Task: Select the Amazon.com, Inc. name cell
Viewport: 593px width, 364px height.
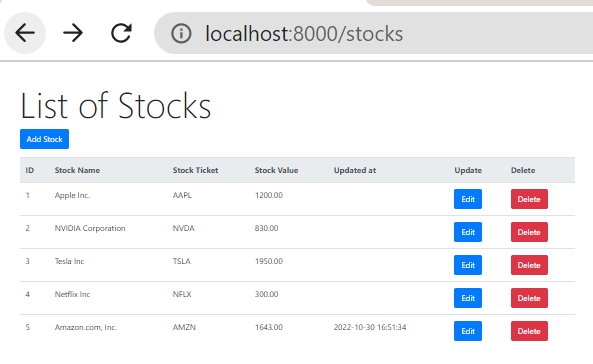Action: pos(85,327)
